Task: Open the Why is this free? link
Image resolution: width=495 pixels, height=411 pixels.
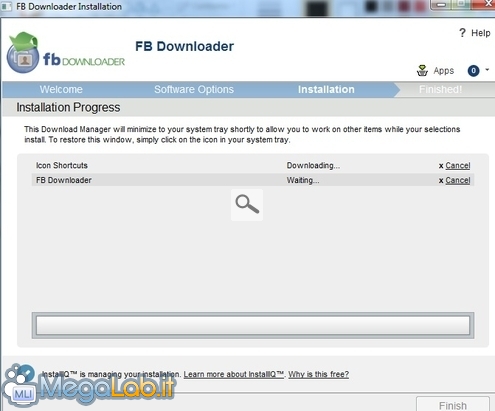Action: (x=319, y=374)
